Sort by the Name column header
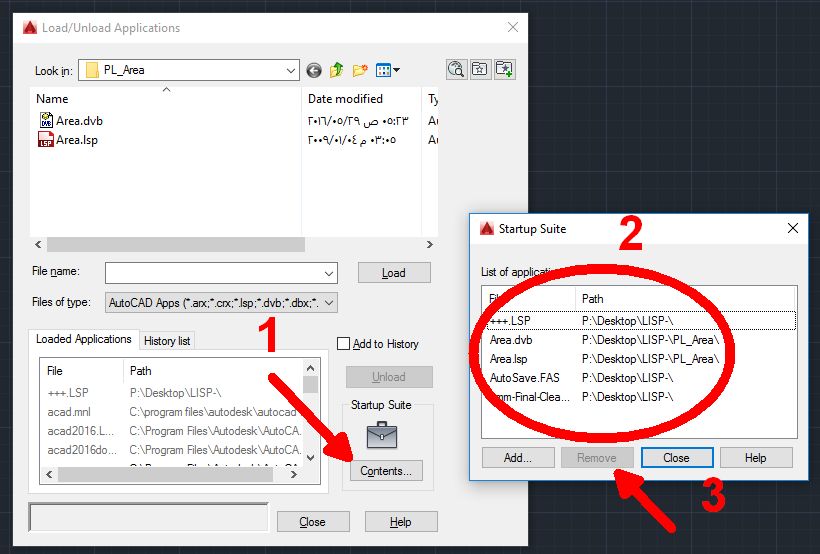Viewport: 820px width, 554px height. (x=165, y=98)
